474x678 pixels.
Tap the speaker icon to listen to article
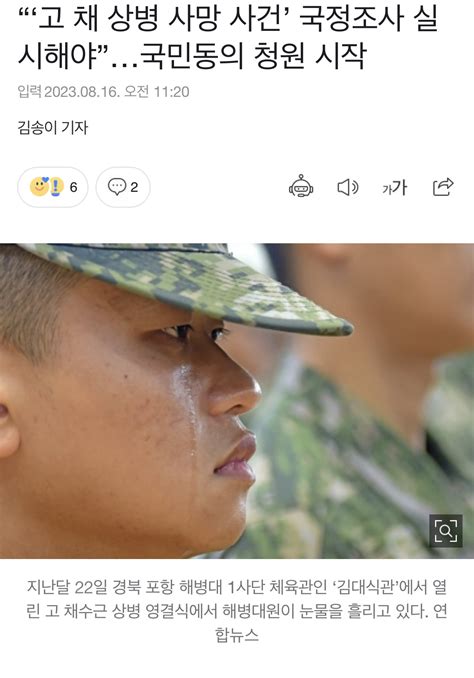coord(348,188)
